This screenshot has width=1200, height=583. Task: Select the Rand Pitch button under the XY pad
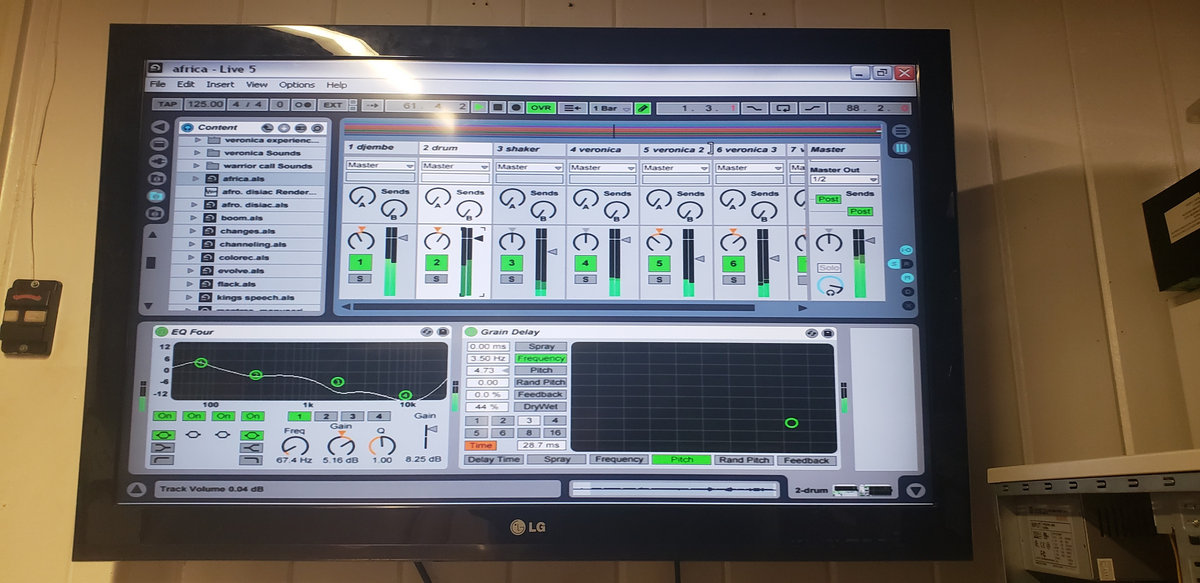click(744, 460)
